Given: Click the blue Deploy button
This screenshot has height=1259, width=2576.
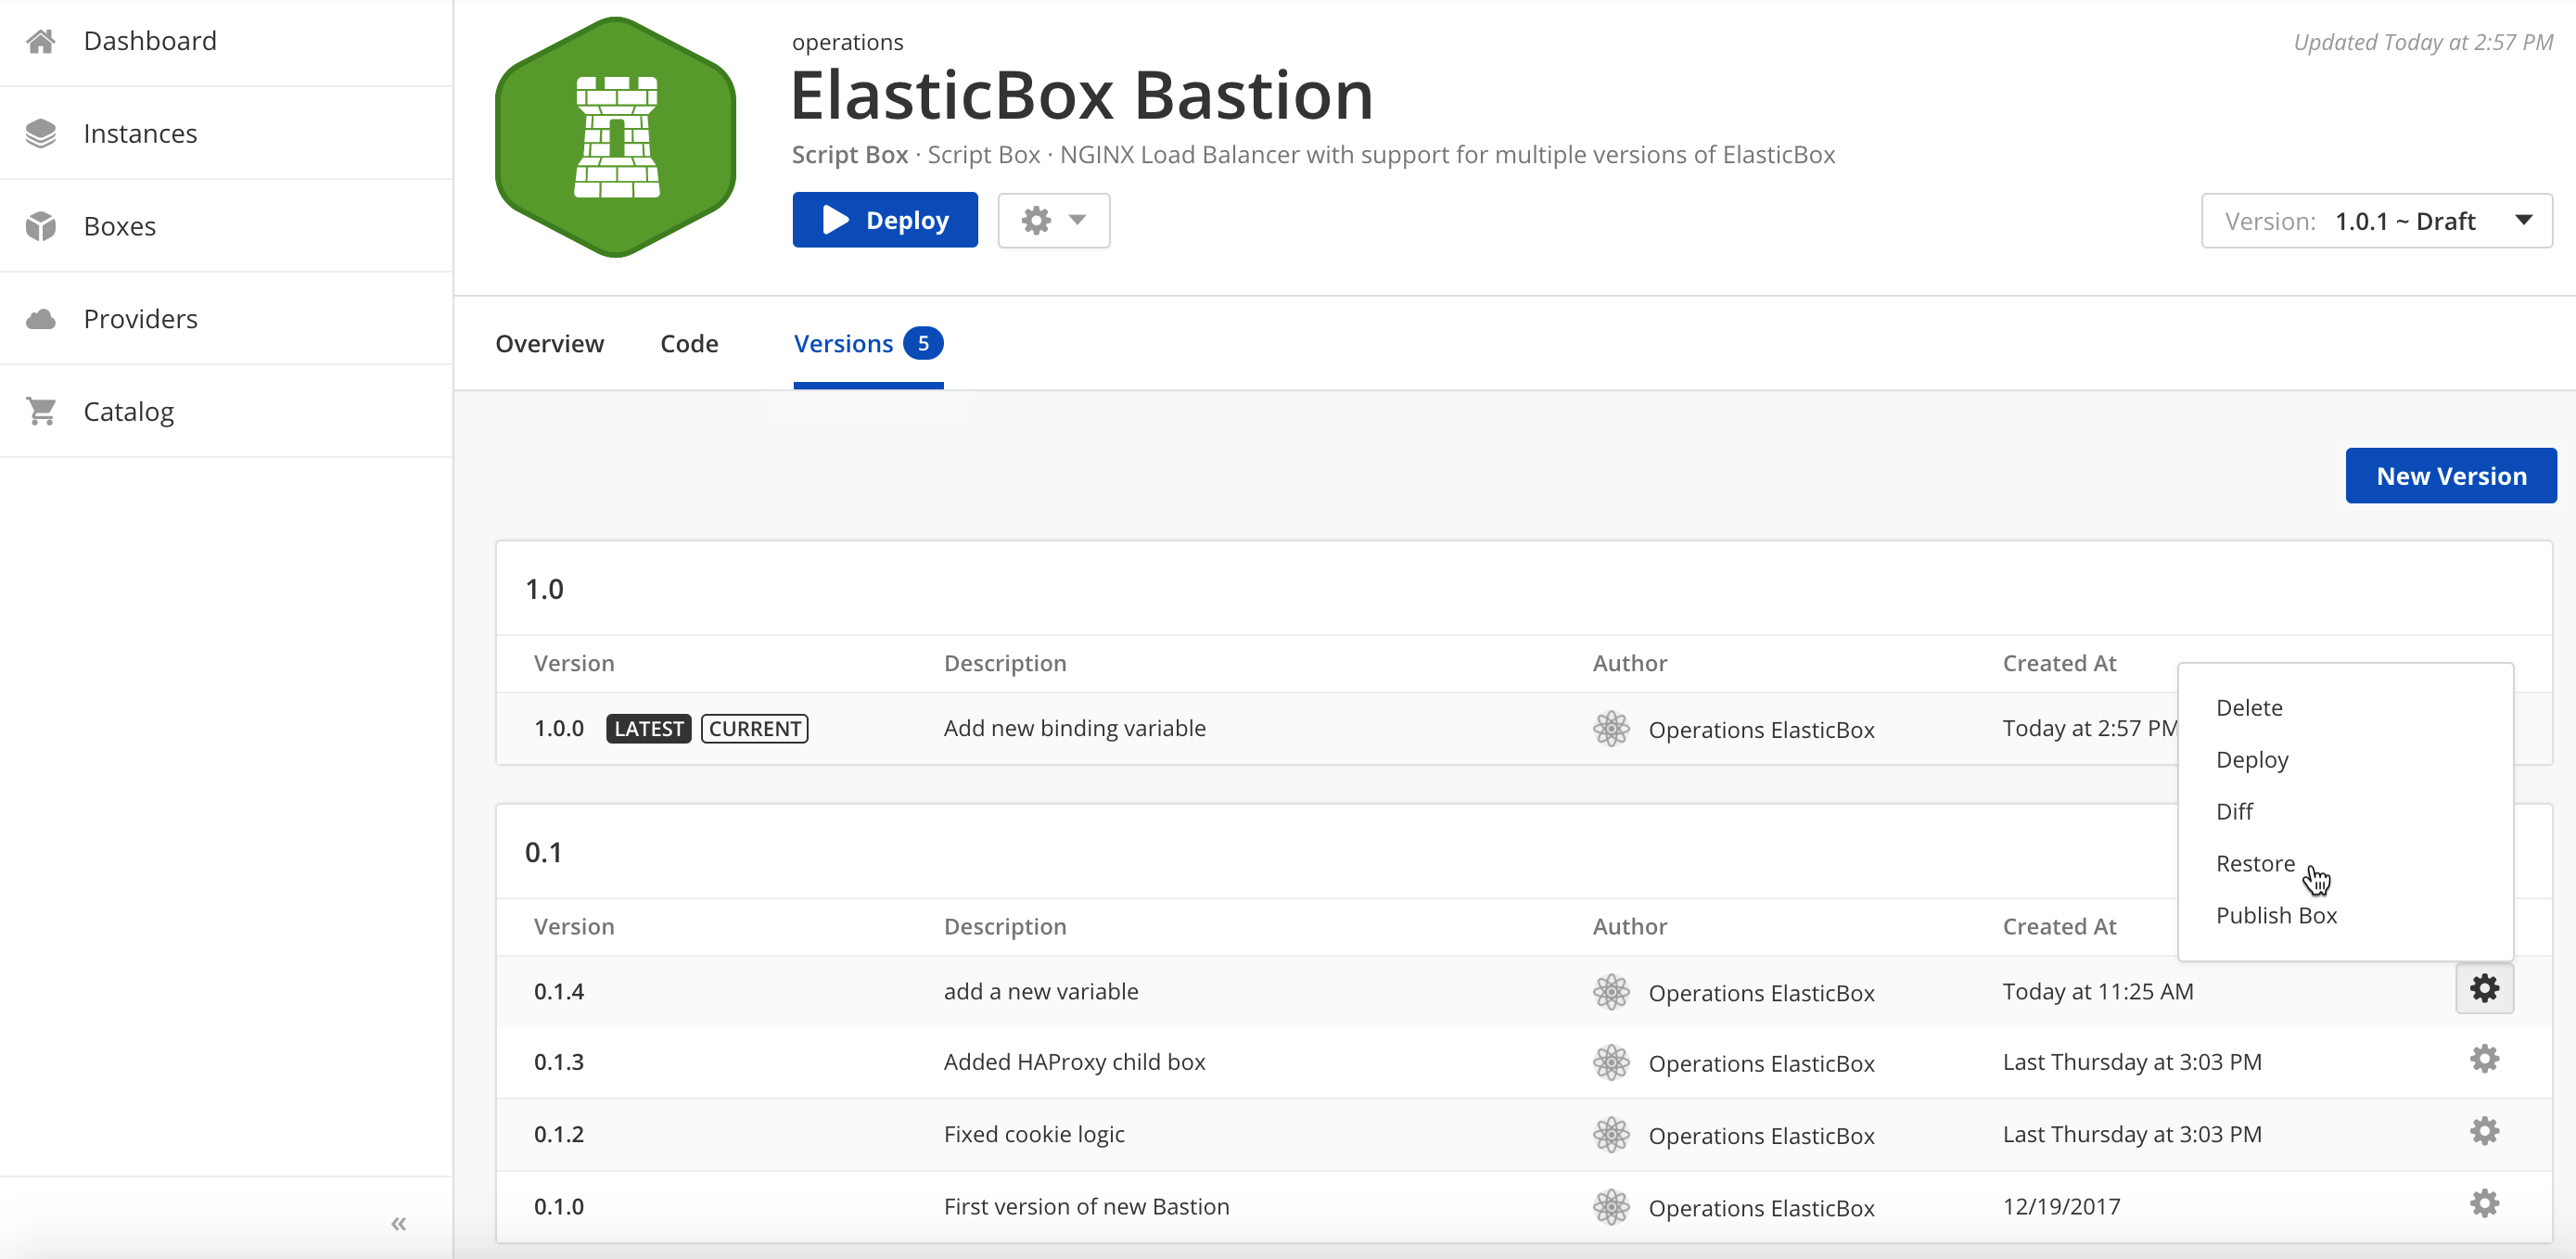Looking at the screenshot, I should tap(885, 220).
